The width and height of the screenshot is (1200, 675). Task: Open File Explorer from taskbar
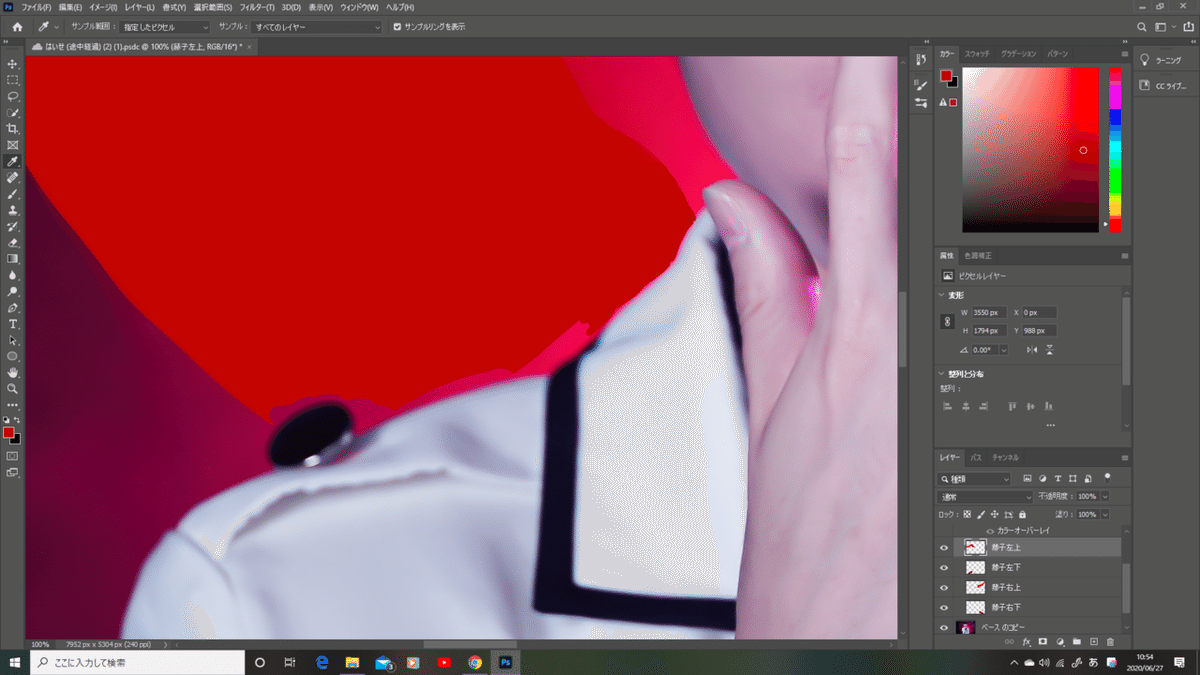point(353,662)
